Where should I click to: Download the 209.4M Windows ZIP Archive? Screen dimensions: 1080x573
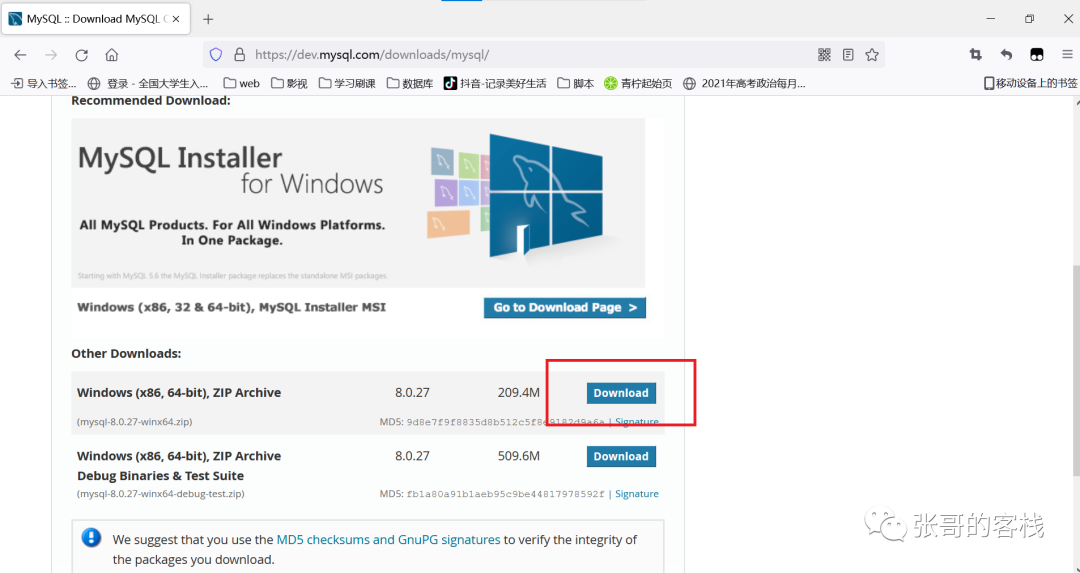[x=621, y=393]
